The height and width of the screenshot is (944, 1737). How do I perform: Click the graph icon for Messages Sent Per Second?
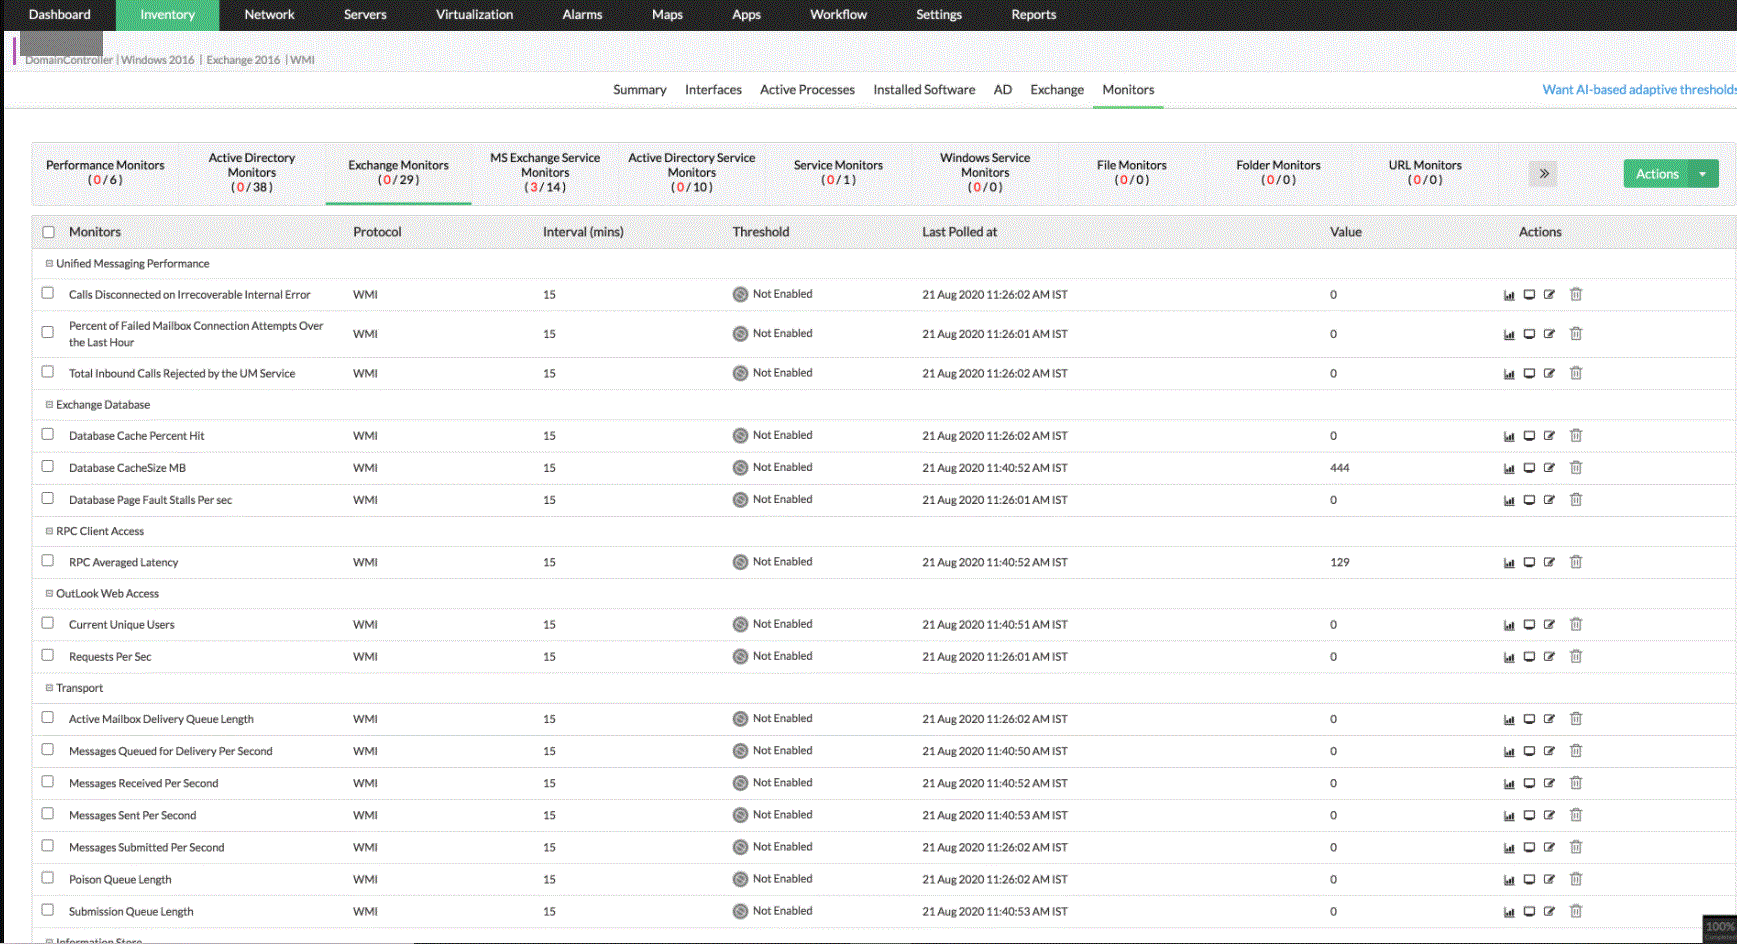point(1508,815)
